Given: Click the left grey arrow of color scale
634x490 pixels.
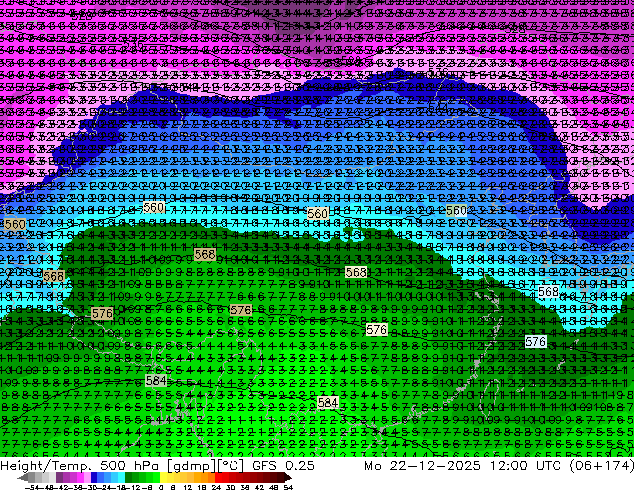Looking at the screenshot, I should click(23, 477).
